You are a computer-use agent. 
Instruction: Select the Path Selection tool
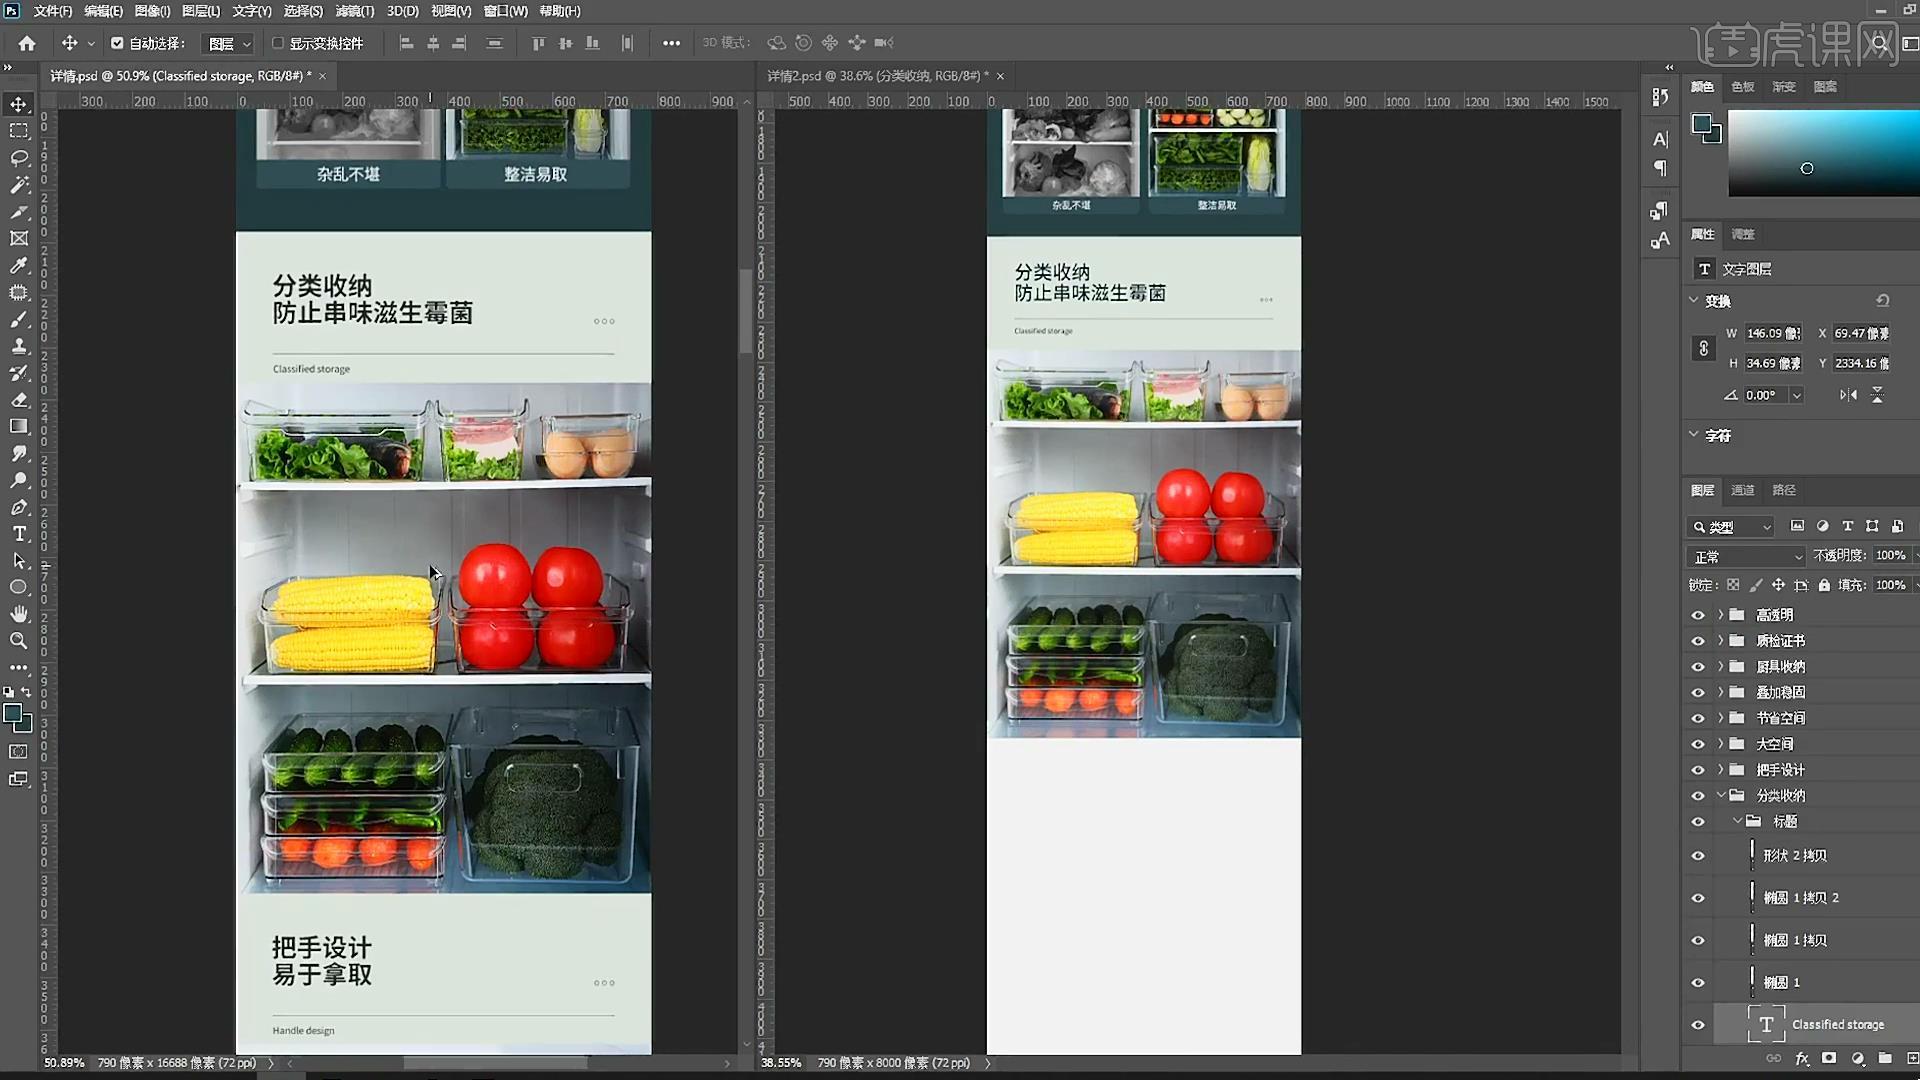click(x=19, y=561)
